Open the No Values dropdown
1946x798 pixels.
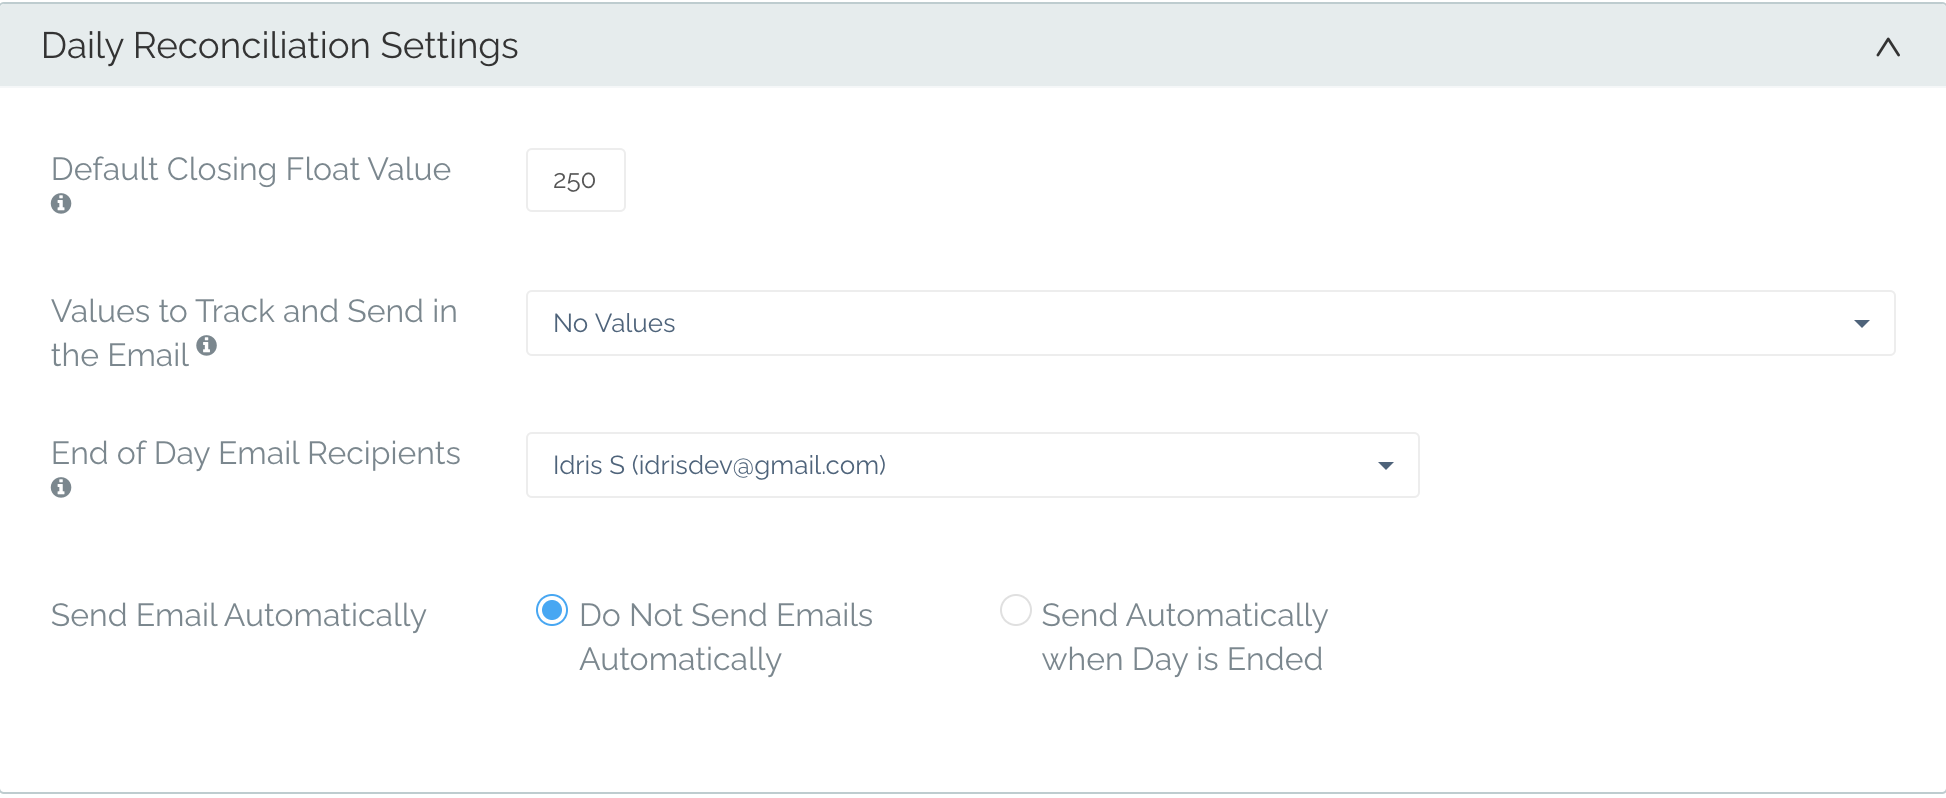coord(1210,323)
